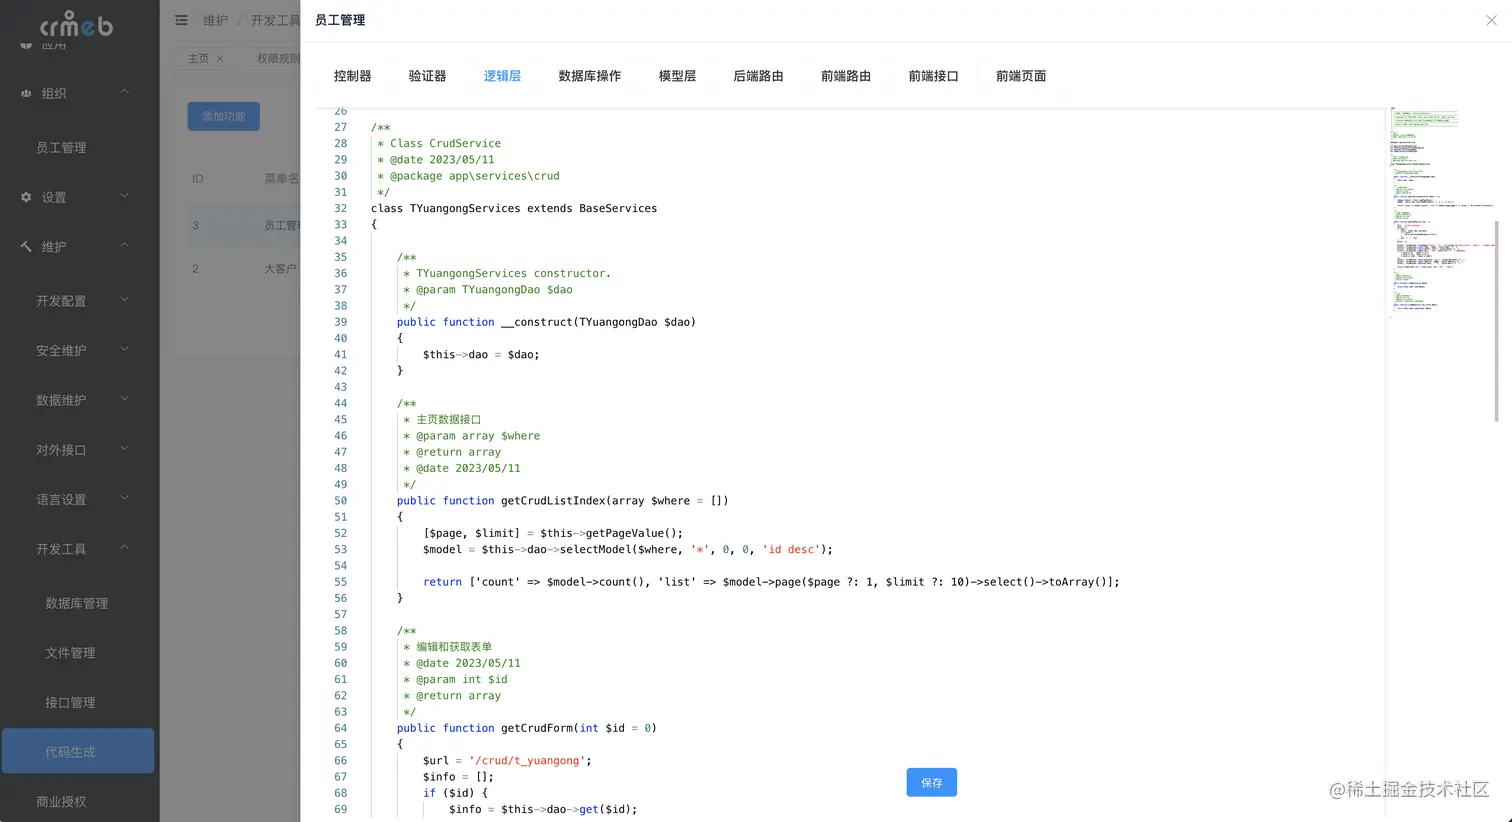Collapse the 组织 sidebar section chevron

coord(125,92)
